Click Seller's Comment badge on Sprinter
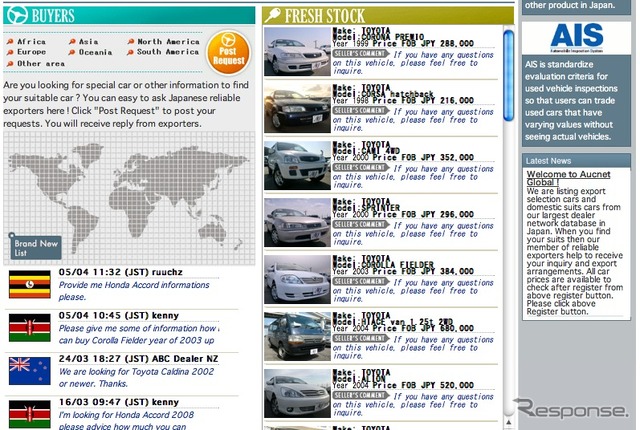The image size is (640, 430). click(360, 224)
